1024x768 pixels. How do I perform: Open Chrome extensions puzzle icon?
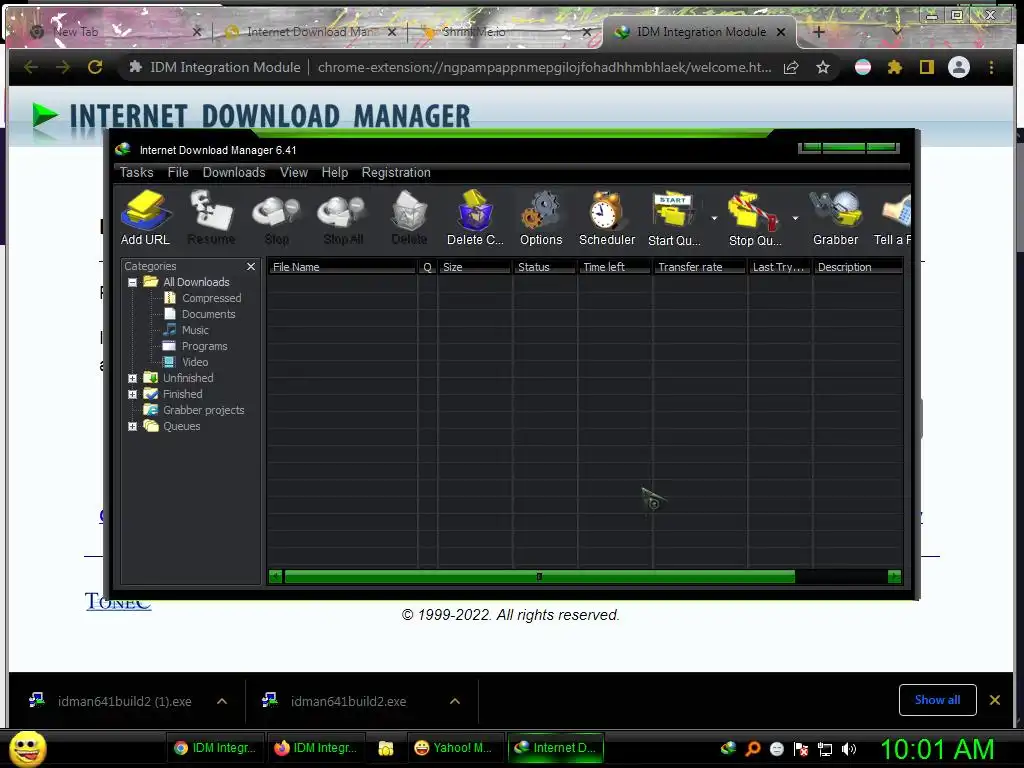[895, 67]
